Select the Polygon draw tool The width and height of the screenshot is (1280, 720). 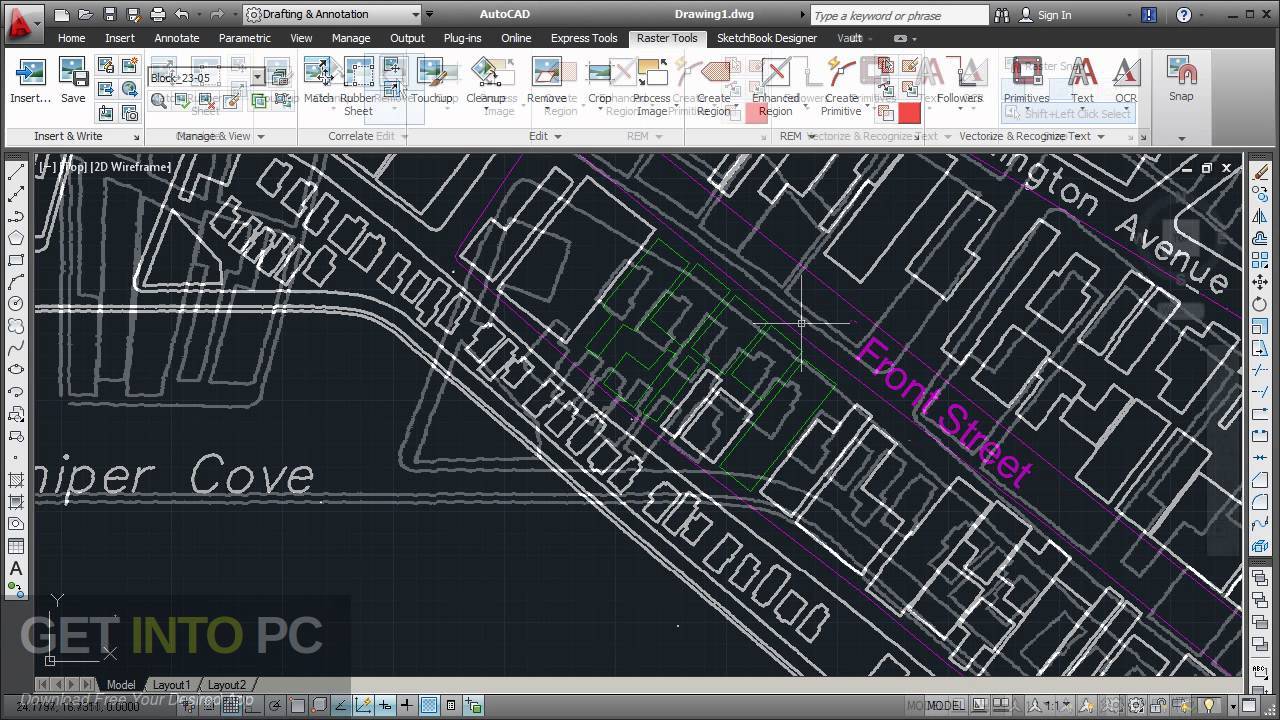[16, 238]
